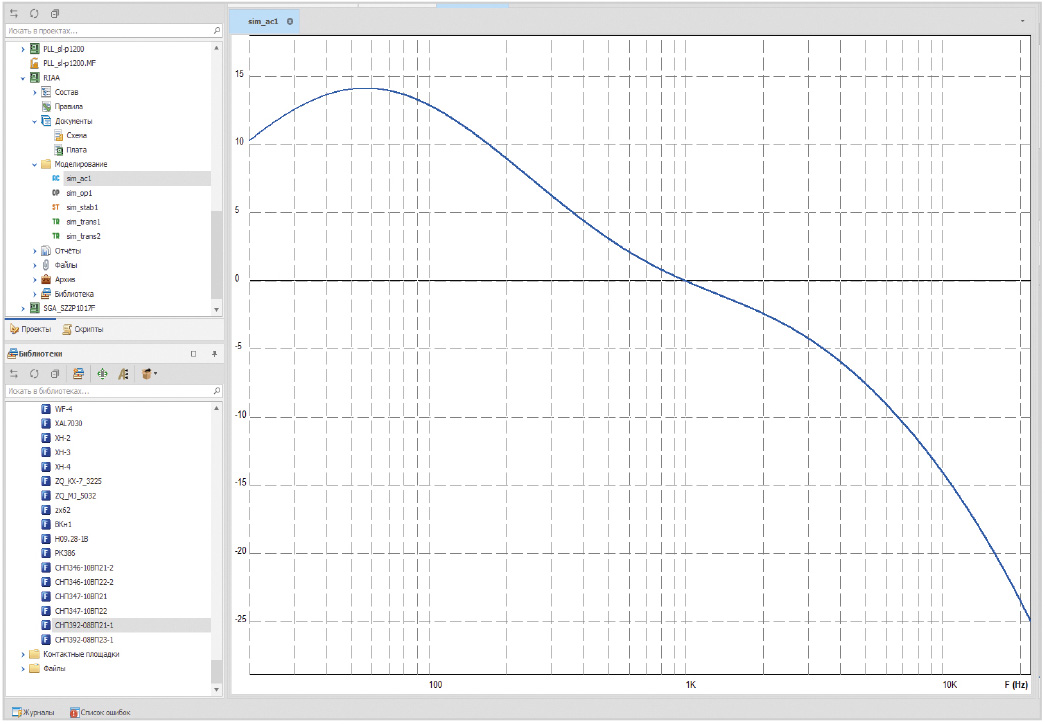Open the Журналы tab
This screenshot has height=724, width=1045.
coord(33,712)
